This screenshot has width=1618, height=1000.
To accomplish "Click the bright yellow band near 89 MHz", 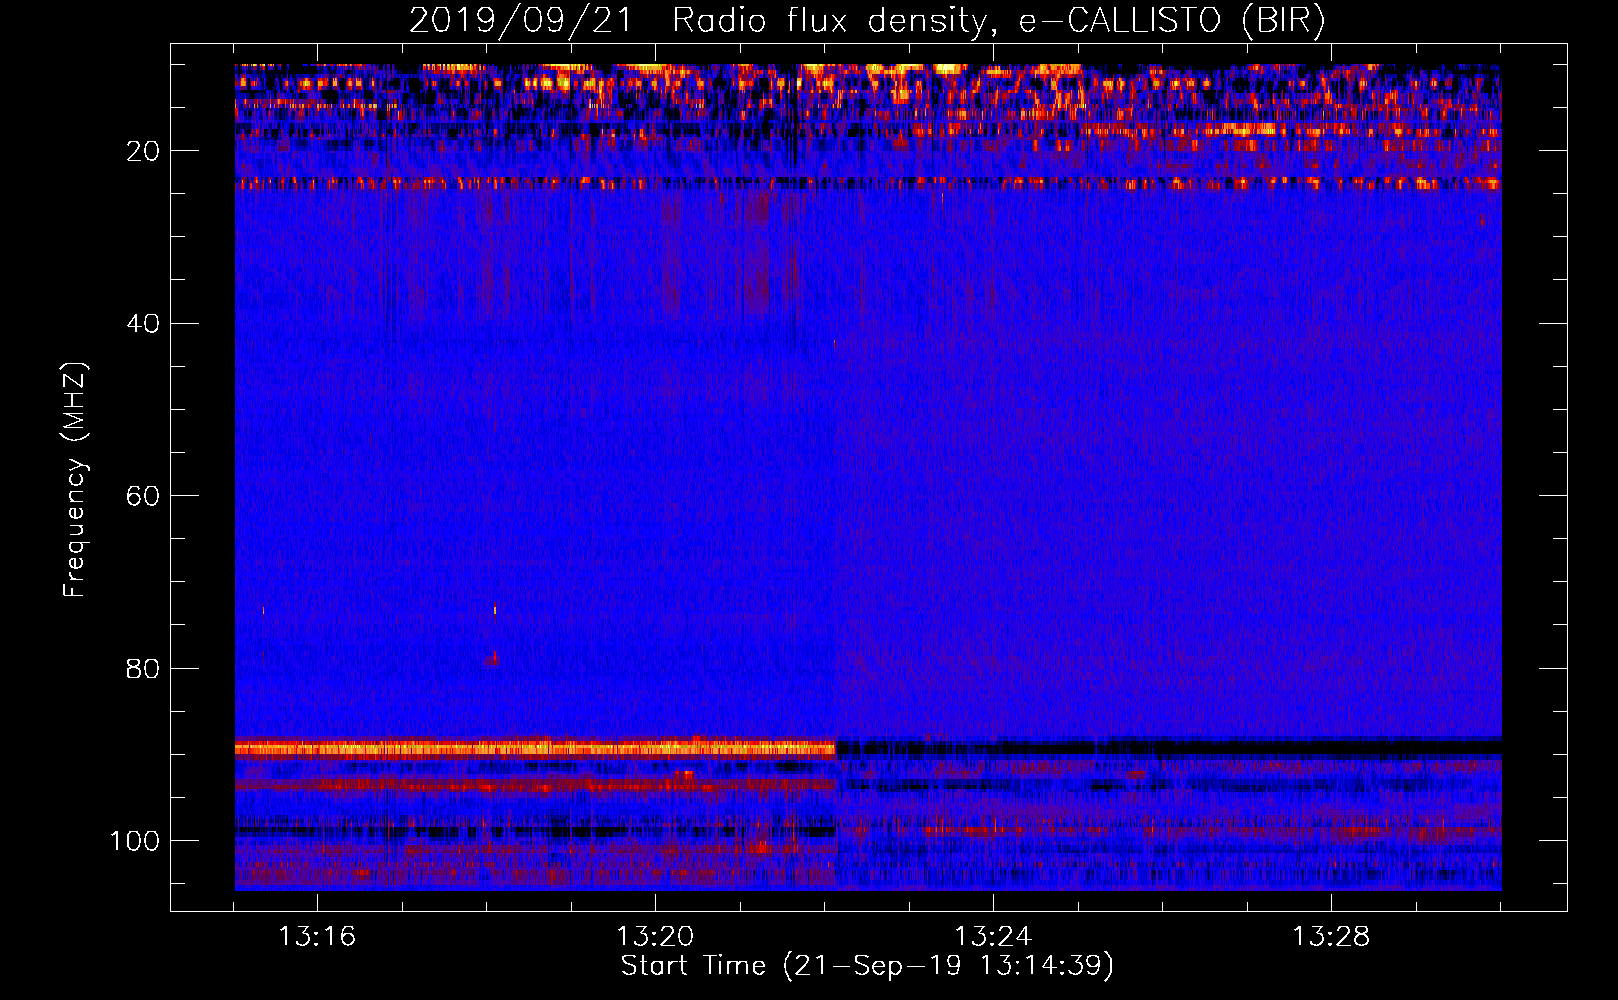I will point(535,747).
